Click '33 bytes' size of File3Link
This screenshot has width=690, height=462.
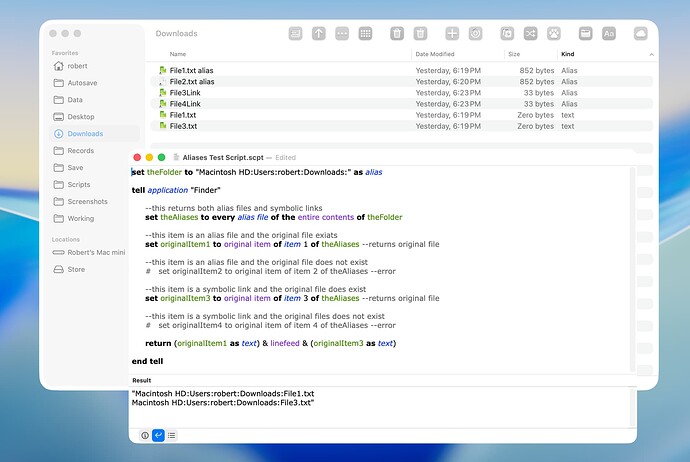(x=539, y=93)
